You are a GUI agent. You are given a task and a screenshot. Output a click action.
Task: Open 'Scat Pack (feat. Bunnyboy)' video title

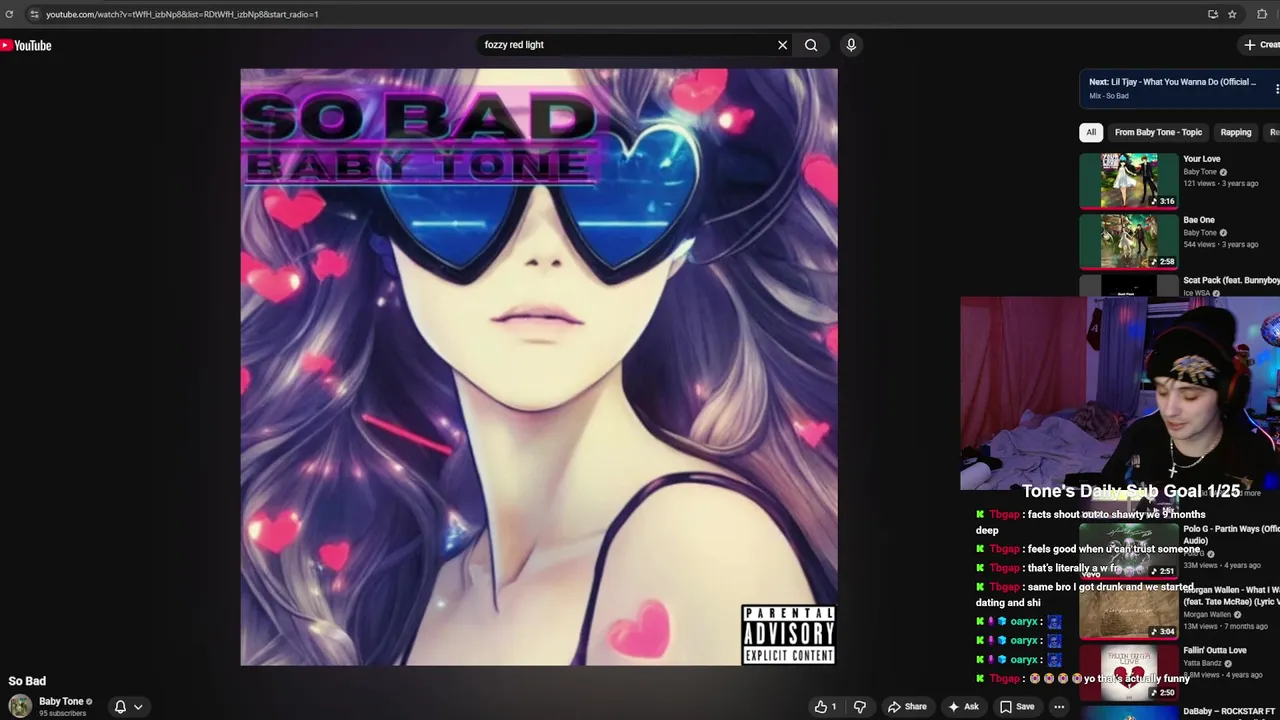tap(1231, 281)
